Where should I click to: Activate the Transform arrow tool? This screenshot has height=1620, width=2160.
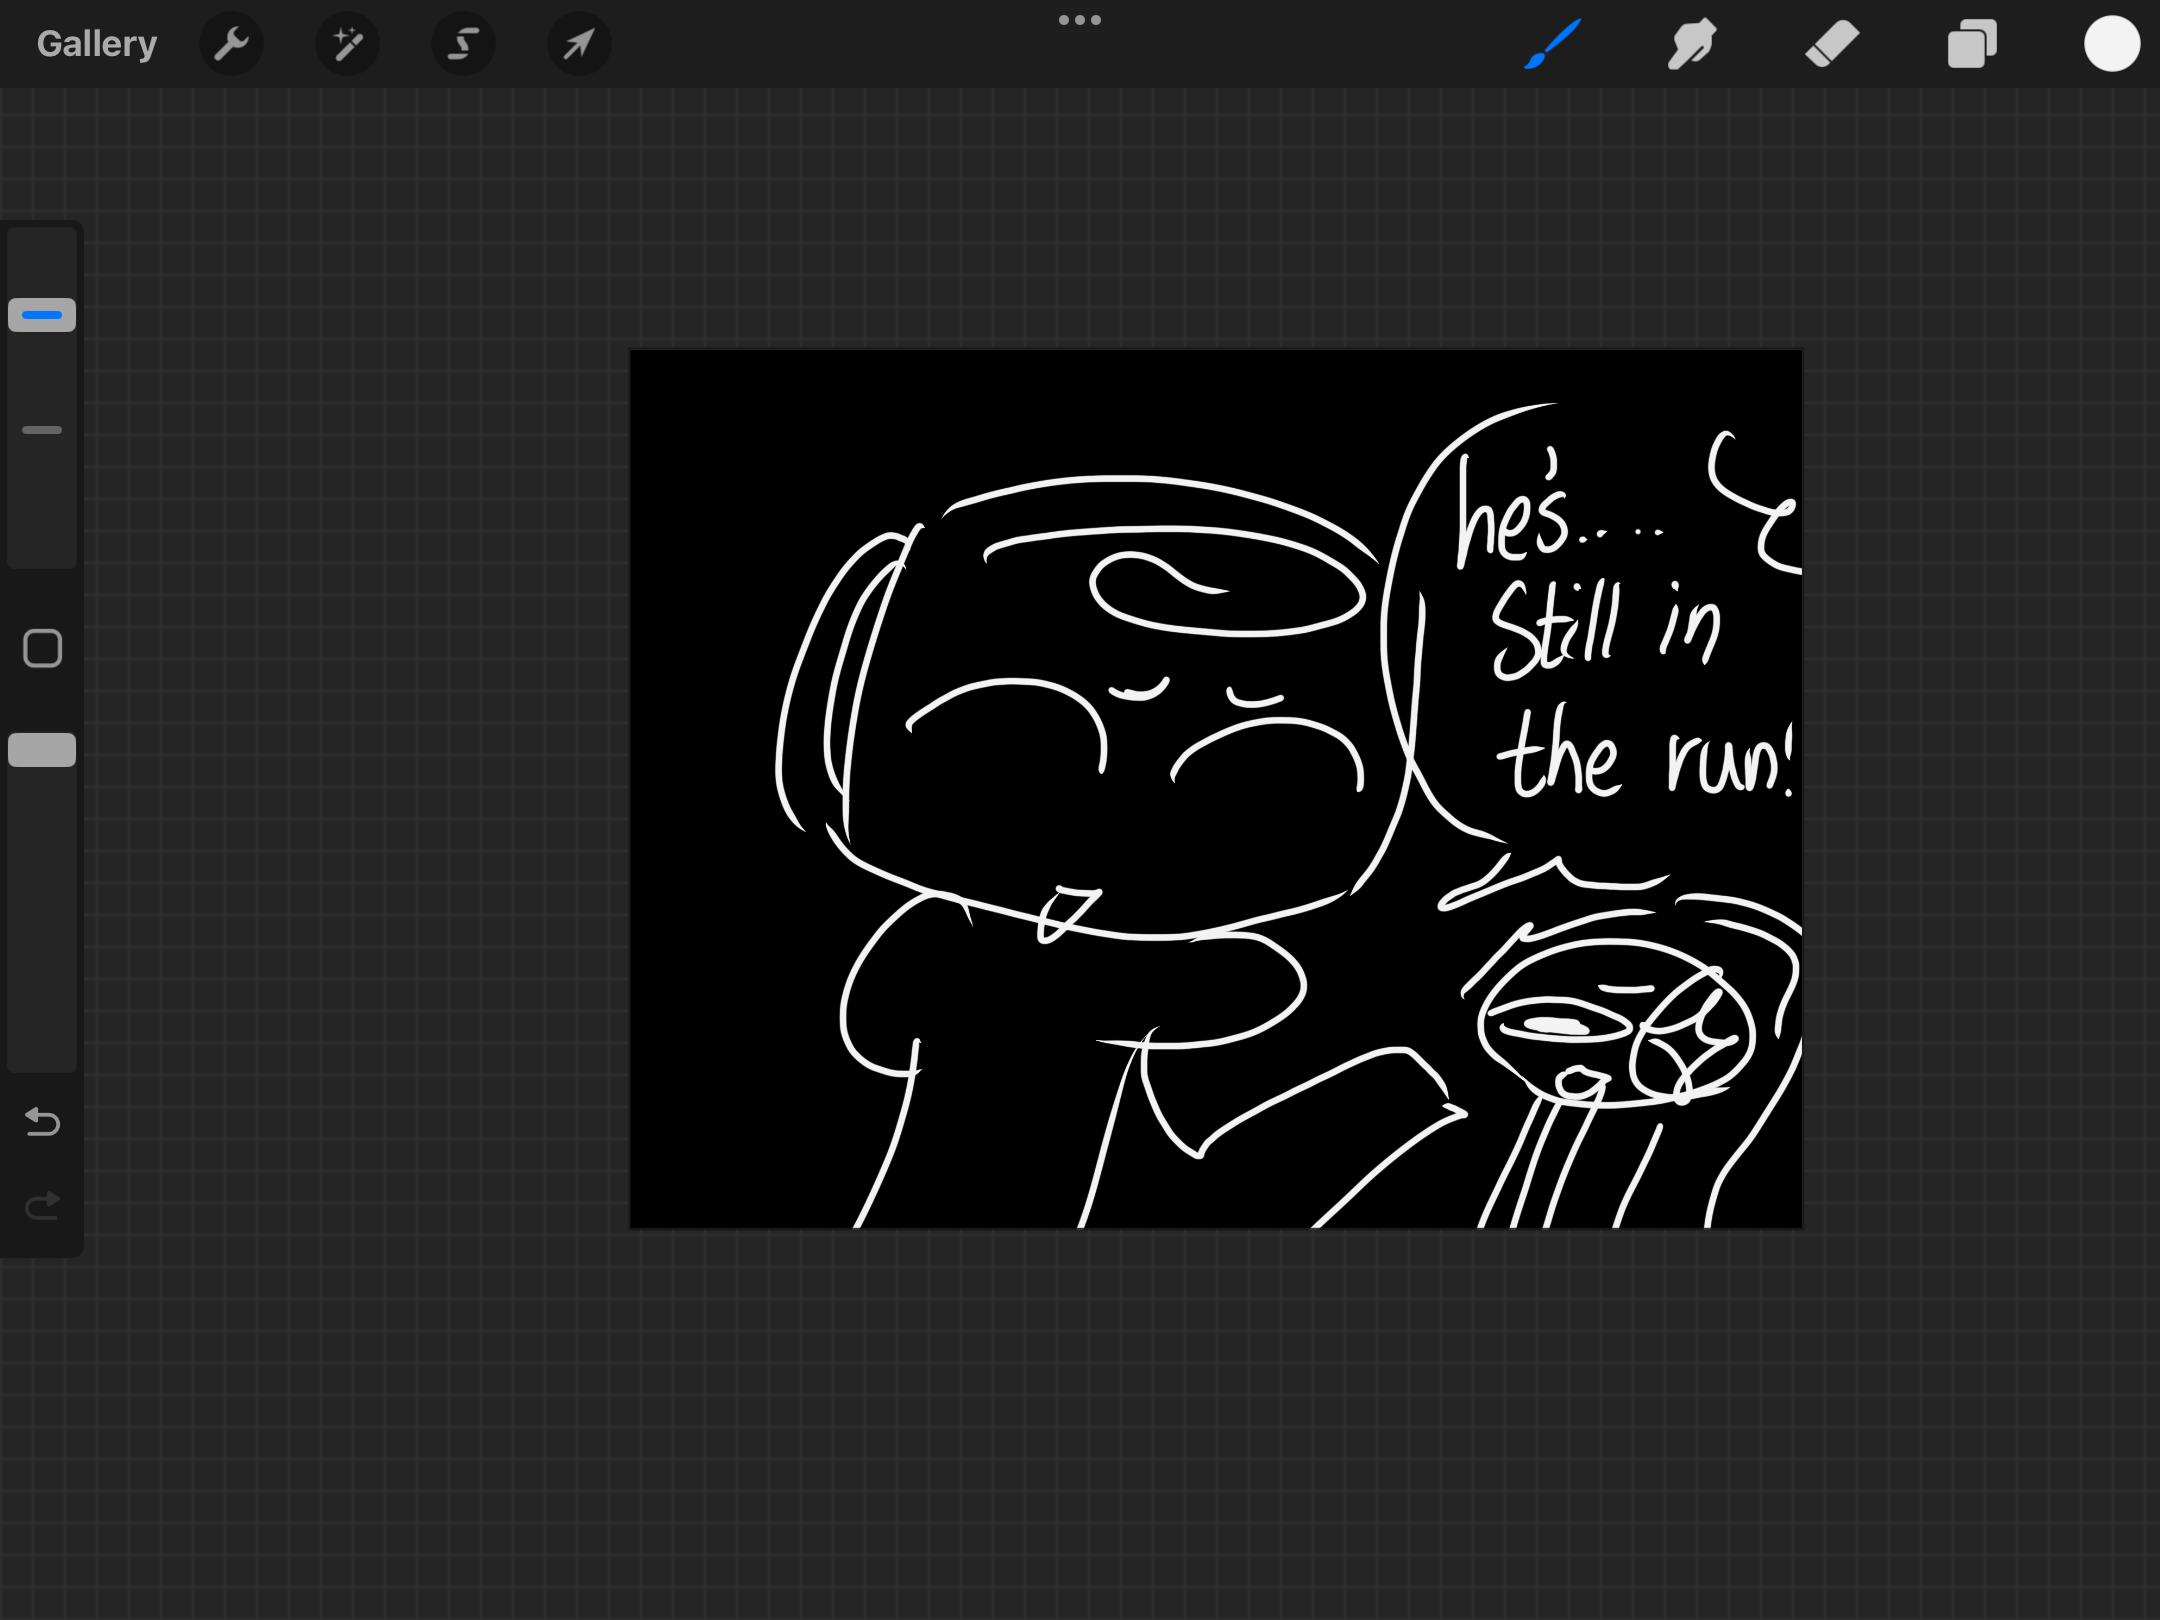pos(579,44)
